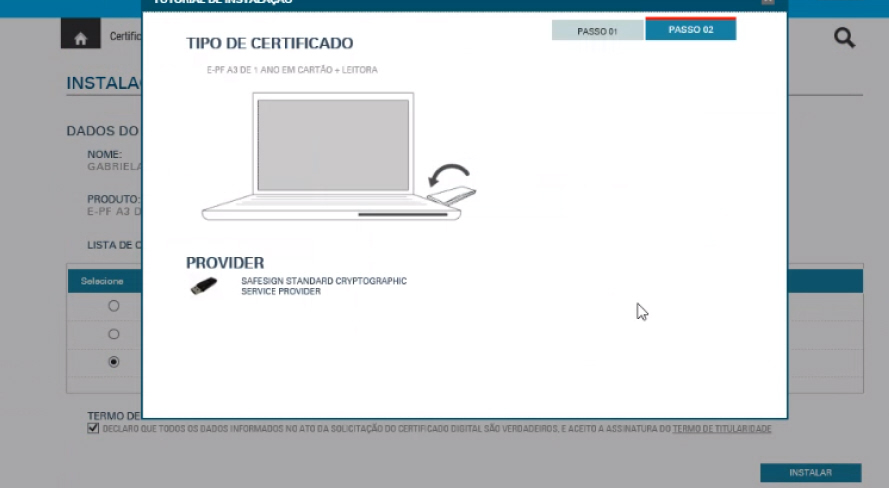The width and height of the screenshot is (889, 488).
Task: Open search with the magnifying glass icon
Action: (x=844, y=38)
